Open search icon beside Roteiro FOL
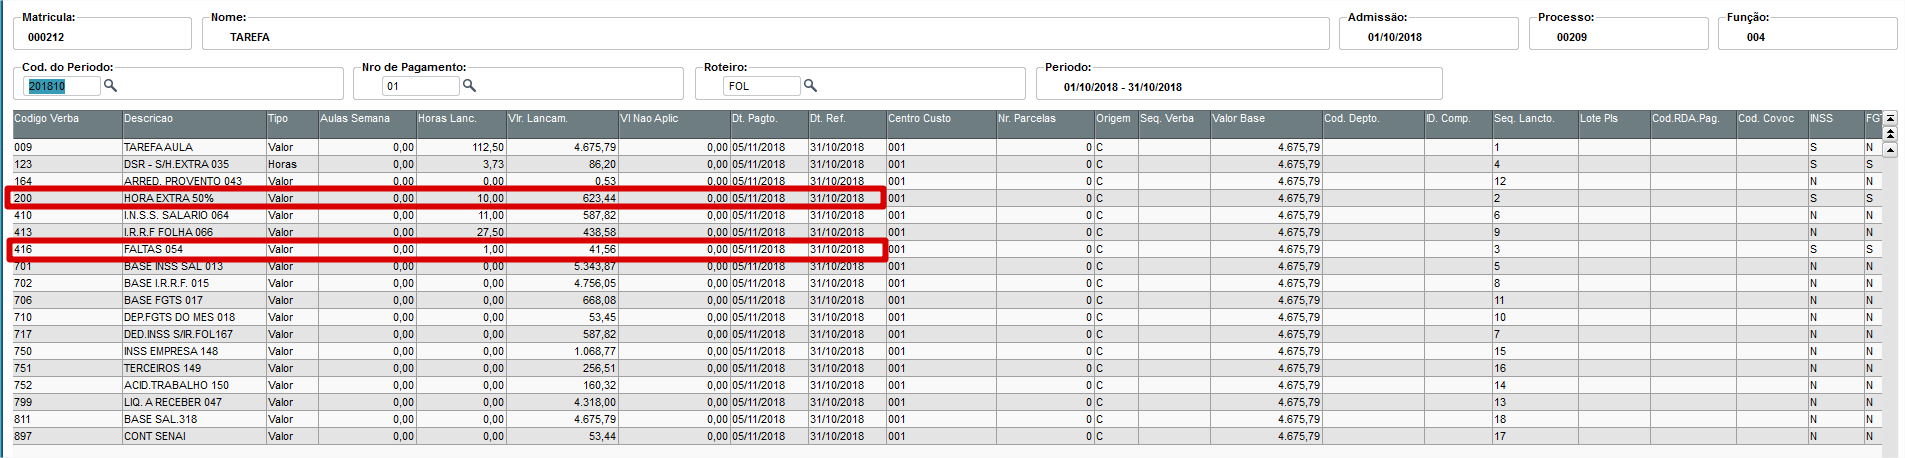 (x=810, y=86)
